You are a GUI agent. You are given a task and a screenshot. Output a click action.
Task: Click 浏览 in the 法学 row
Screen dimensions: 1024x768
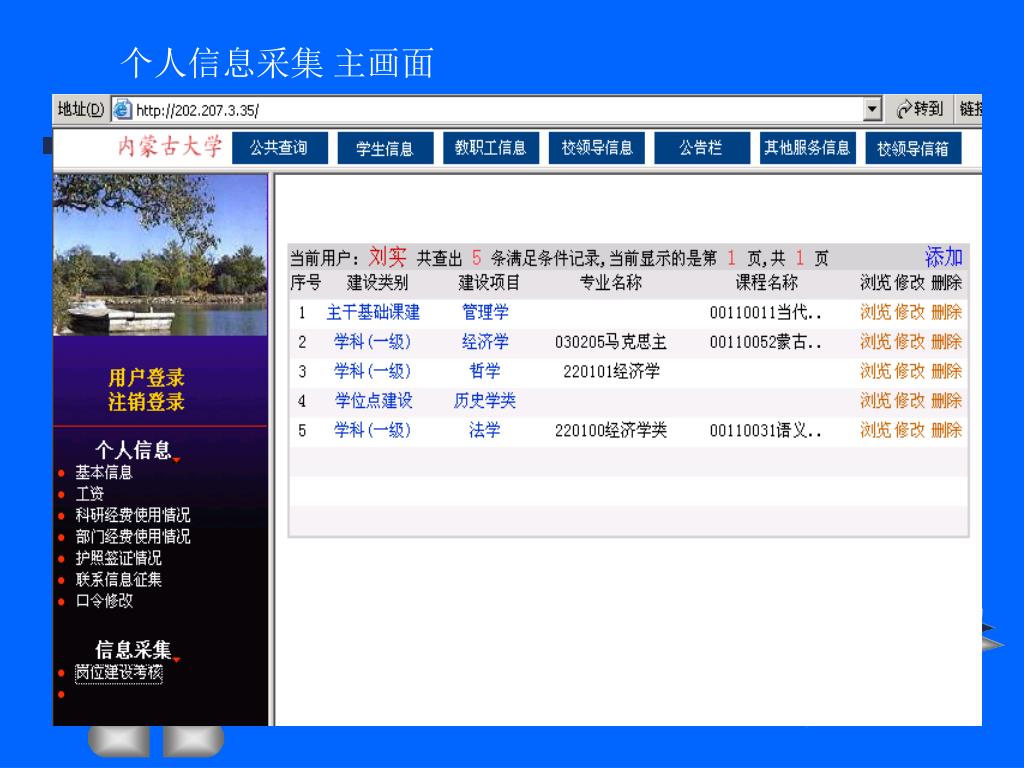point(875,430)
